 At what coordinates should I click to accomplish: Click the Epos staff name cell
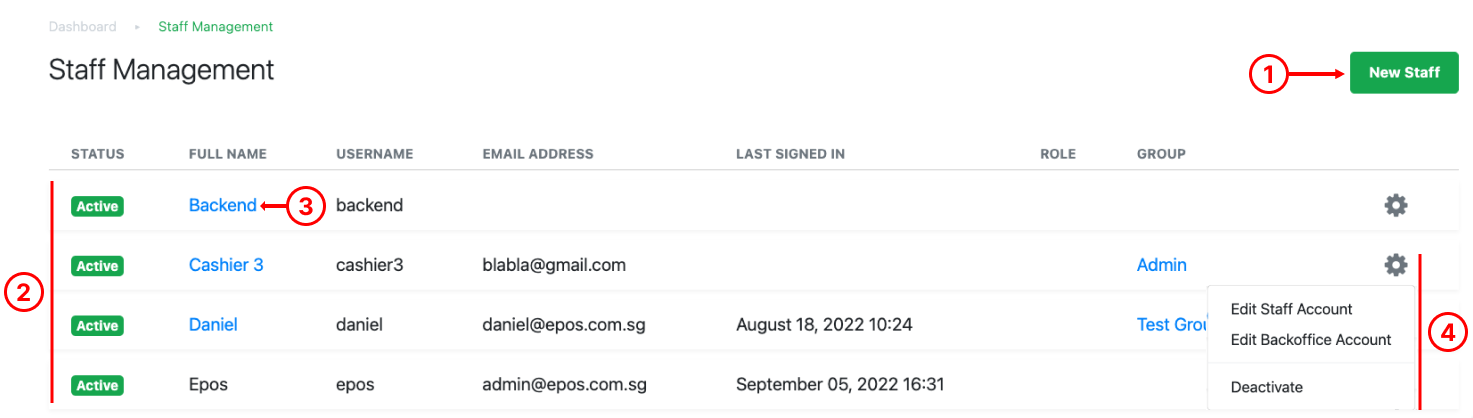point(208,385)
